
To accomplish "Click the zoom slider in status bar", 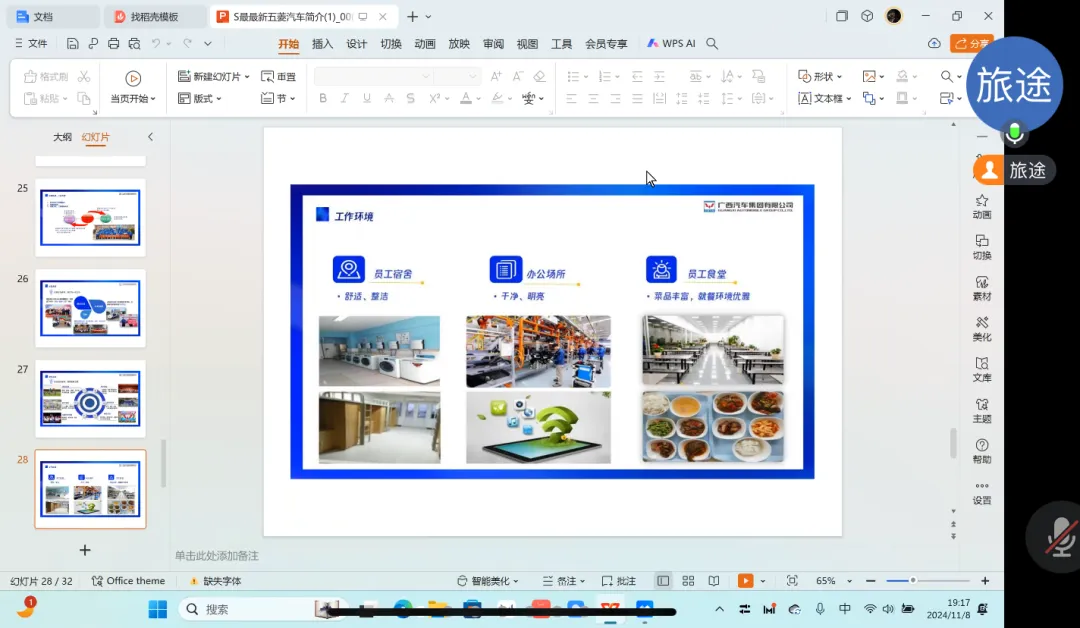I will [x=912, y=581].
